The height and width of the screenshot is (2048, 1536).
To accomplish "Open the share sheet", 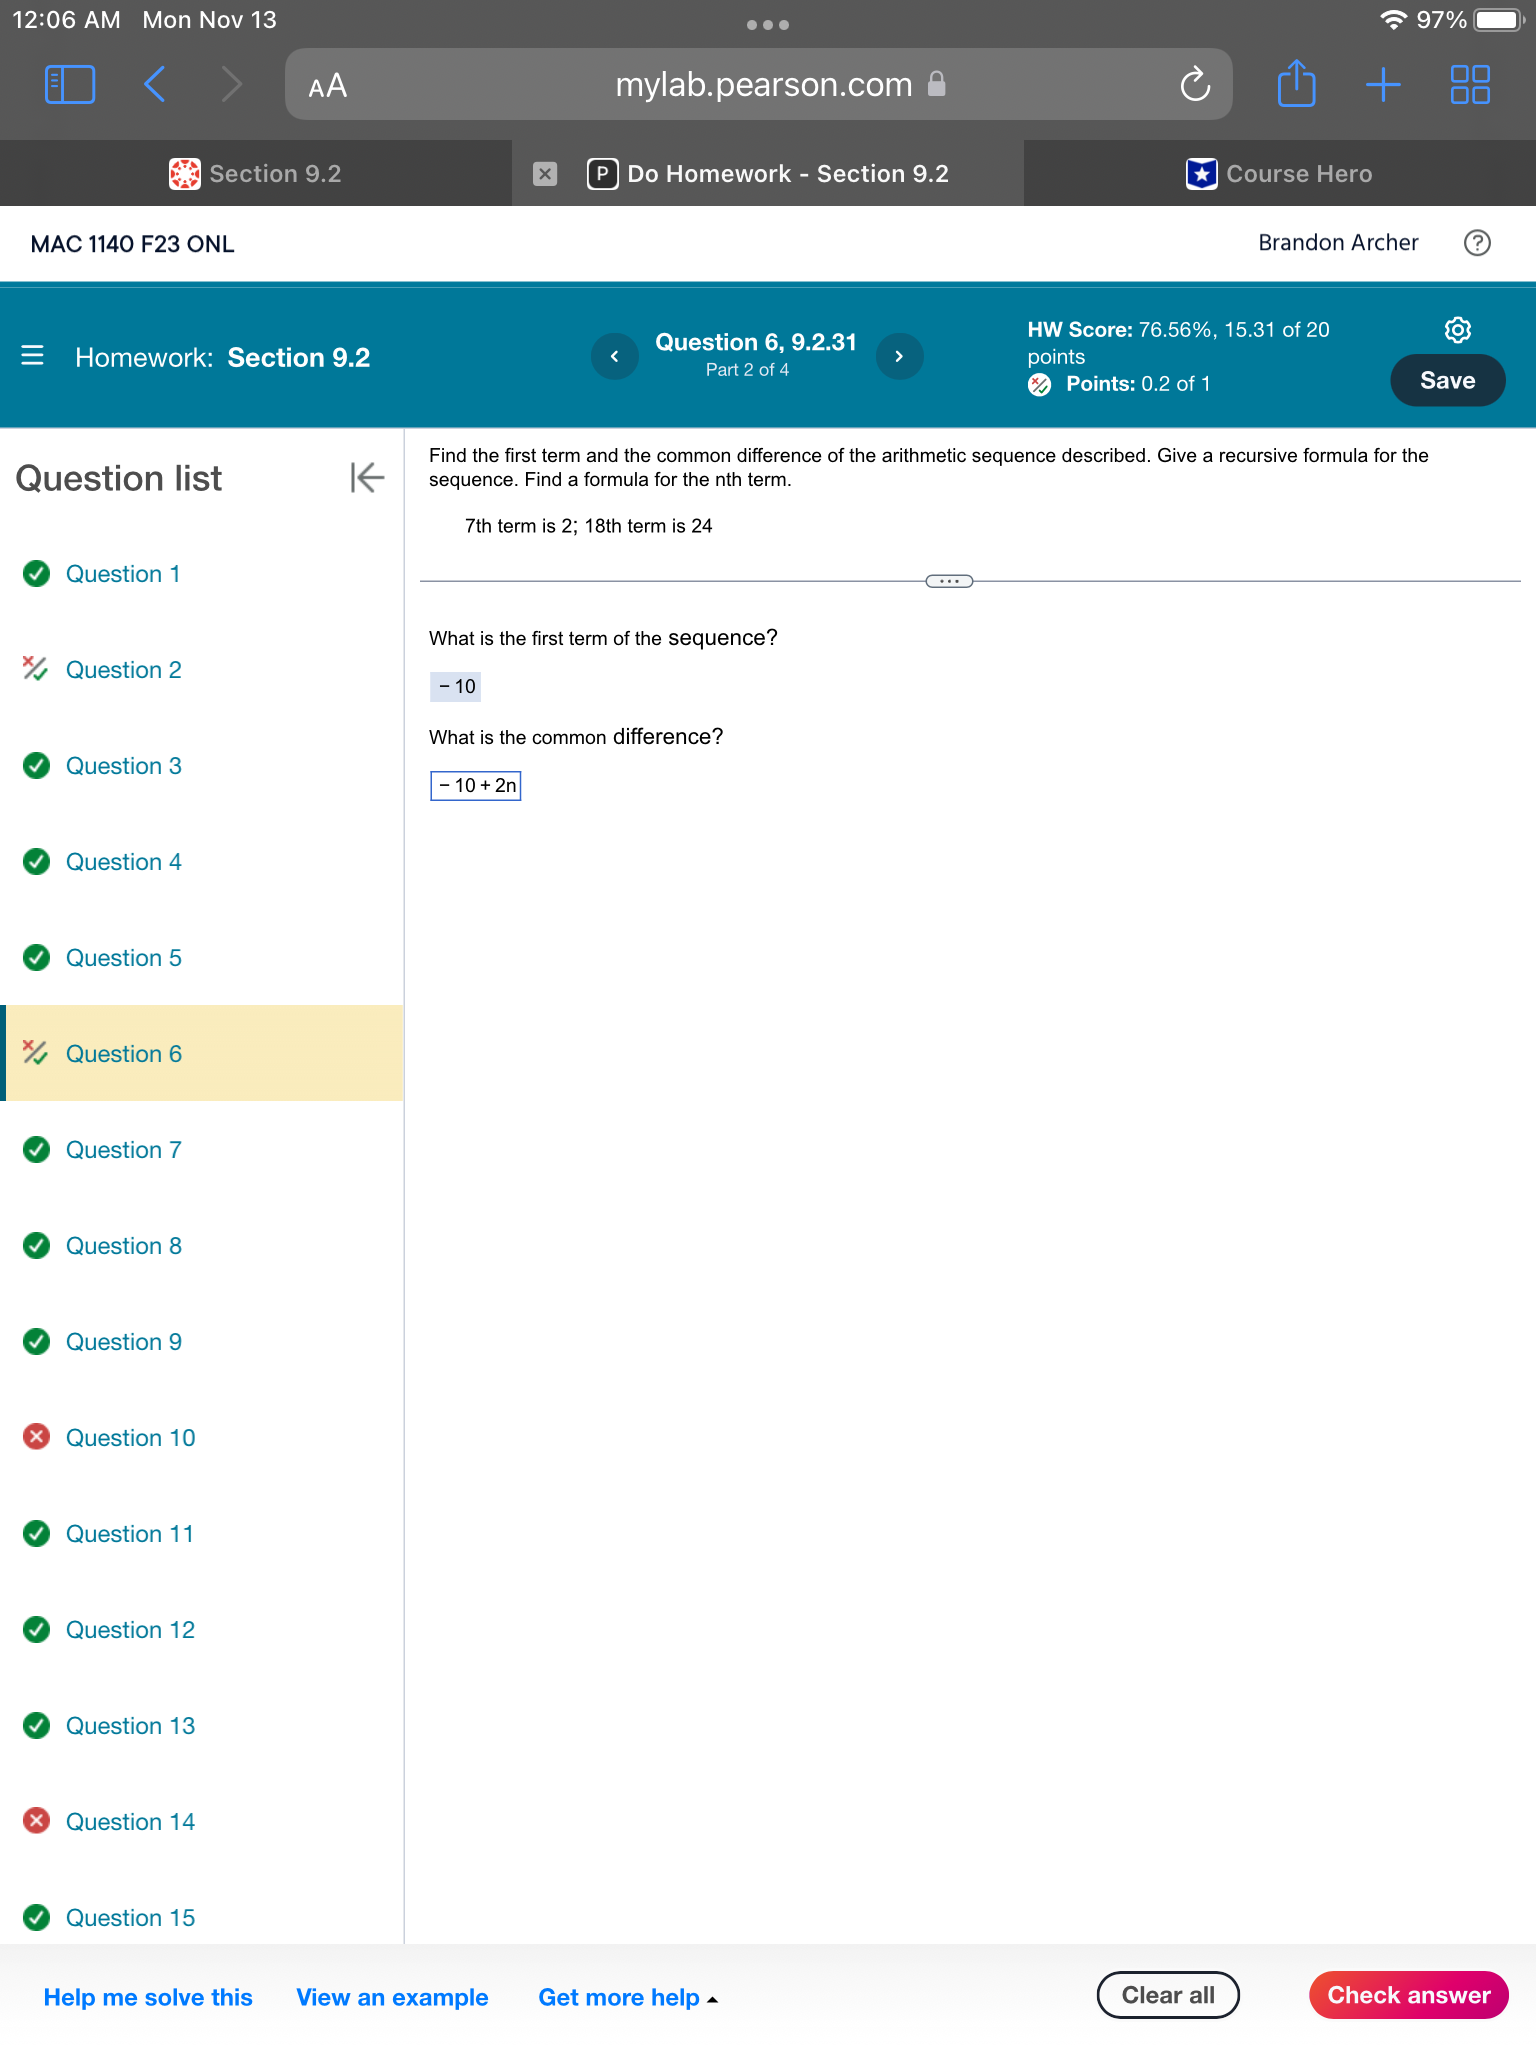I will 1296,83.
